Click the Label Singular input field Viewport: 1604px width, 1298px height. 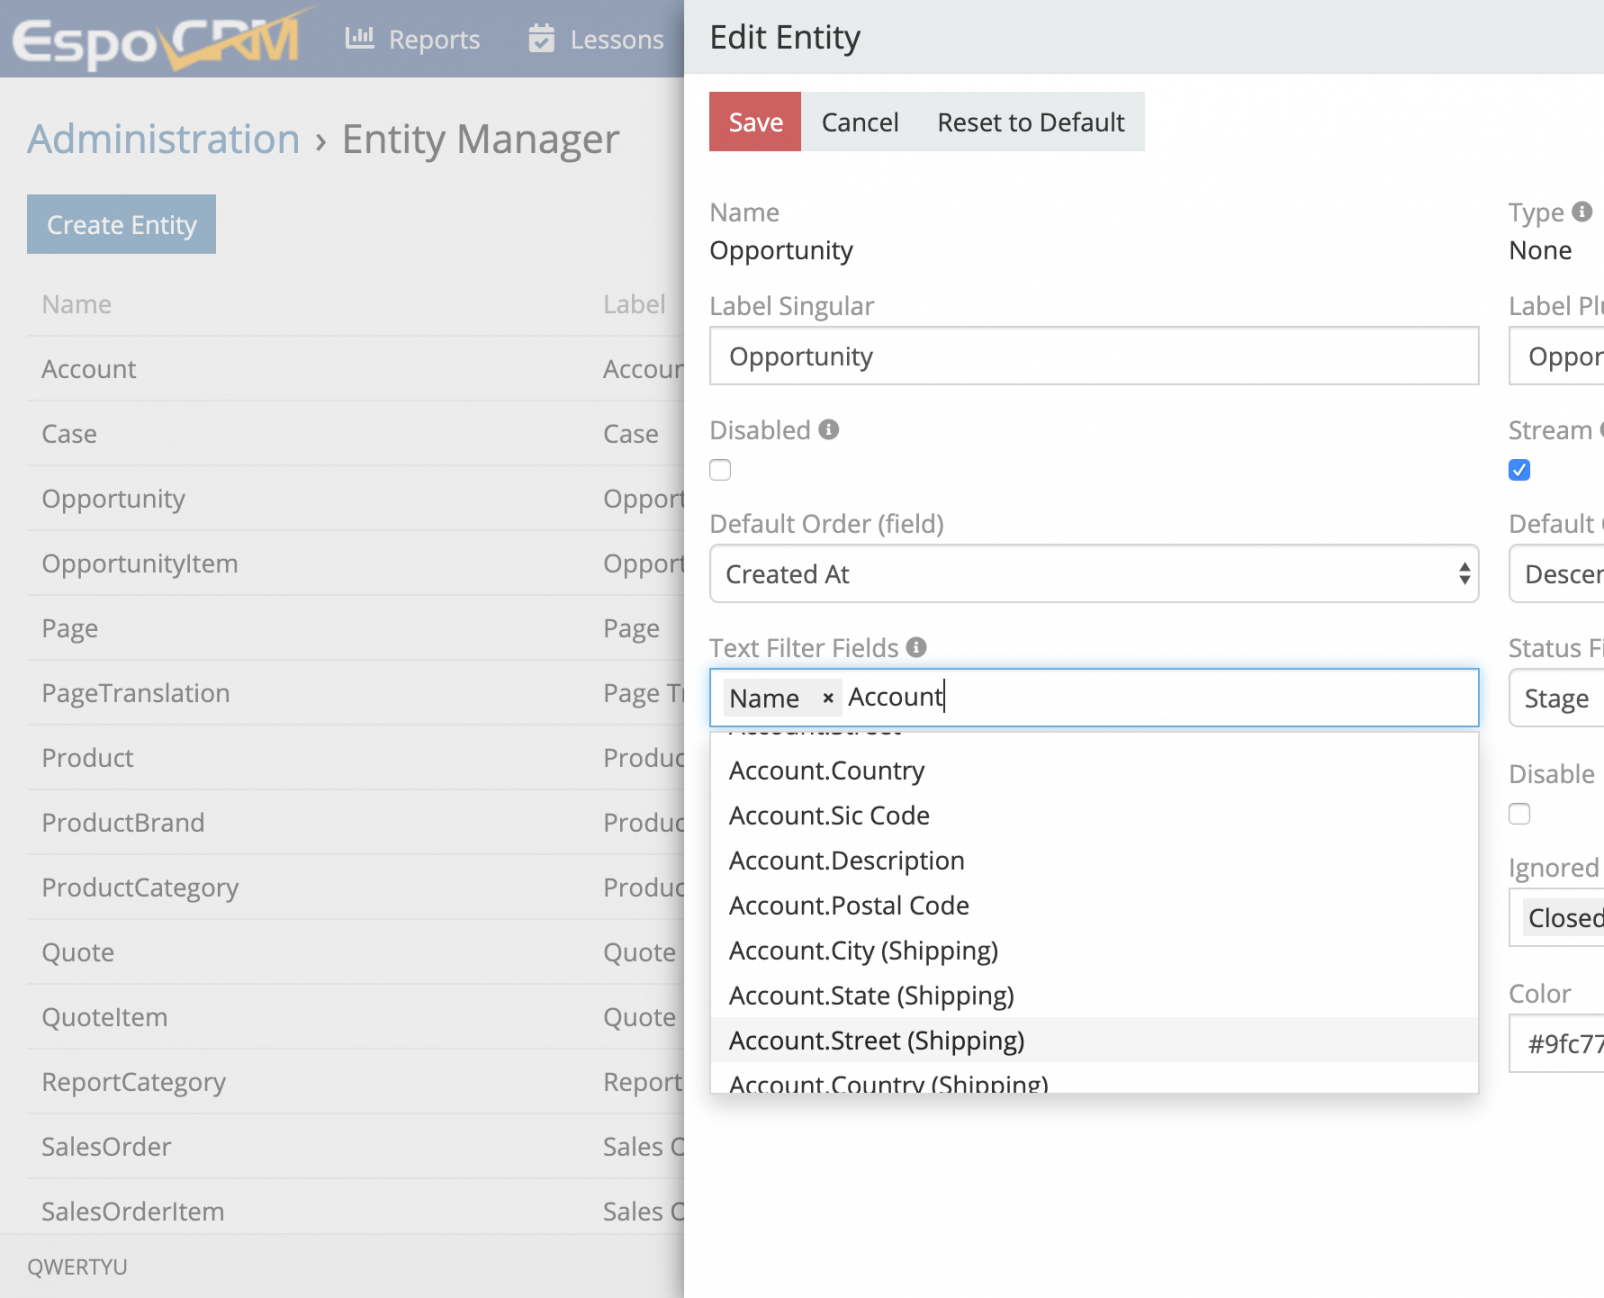click(x=1093, y=357)
